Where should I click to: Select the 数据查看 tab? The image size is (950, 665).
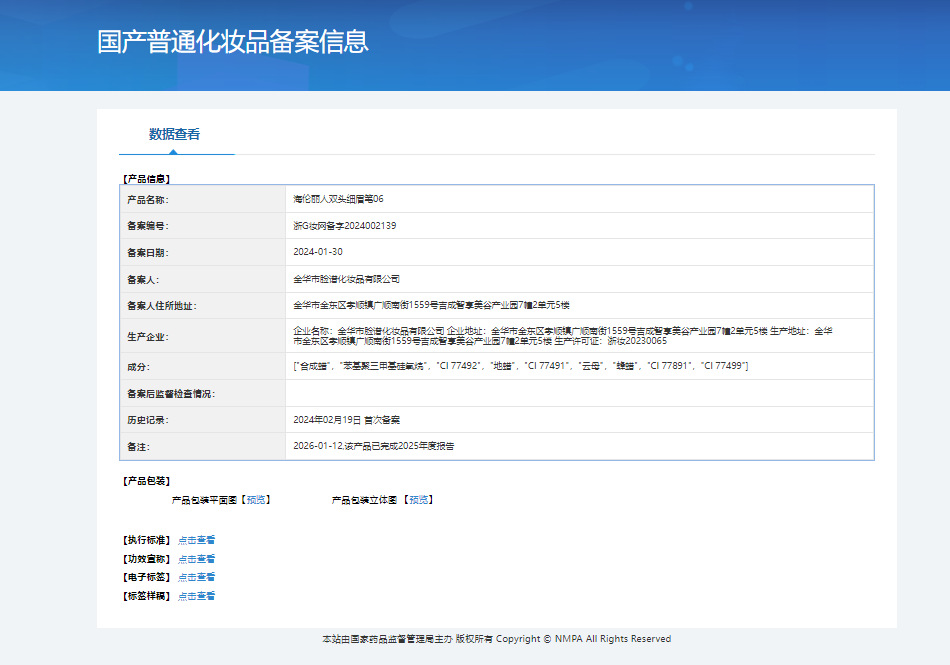174,134
